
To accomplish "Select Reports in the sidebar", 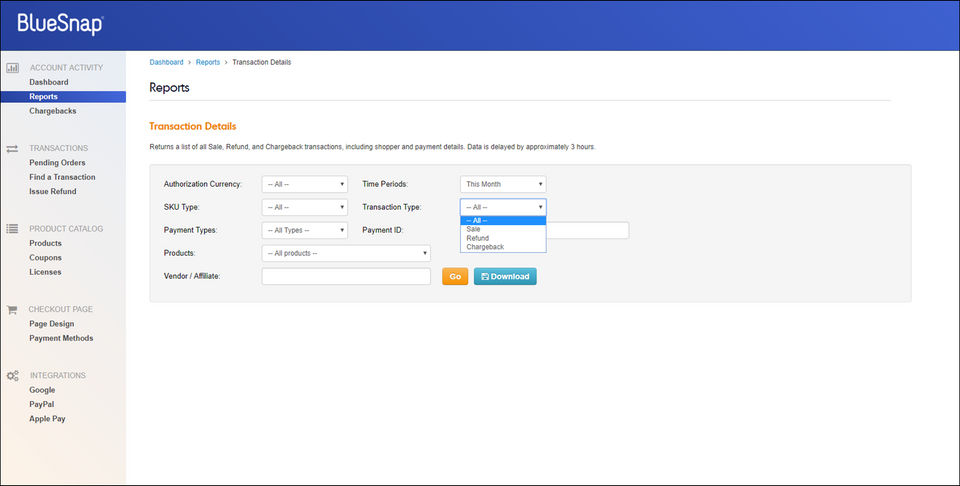I will click(63, 97).
